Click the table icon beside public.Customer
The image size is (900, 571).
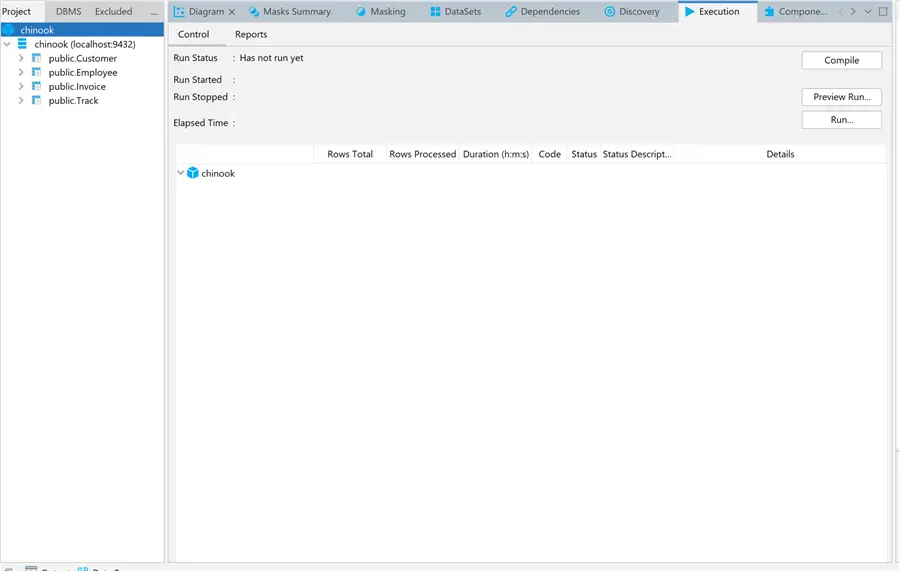pos(36,58)
